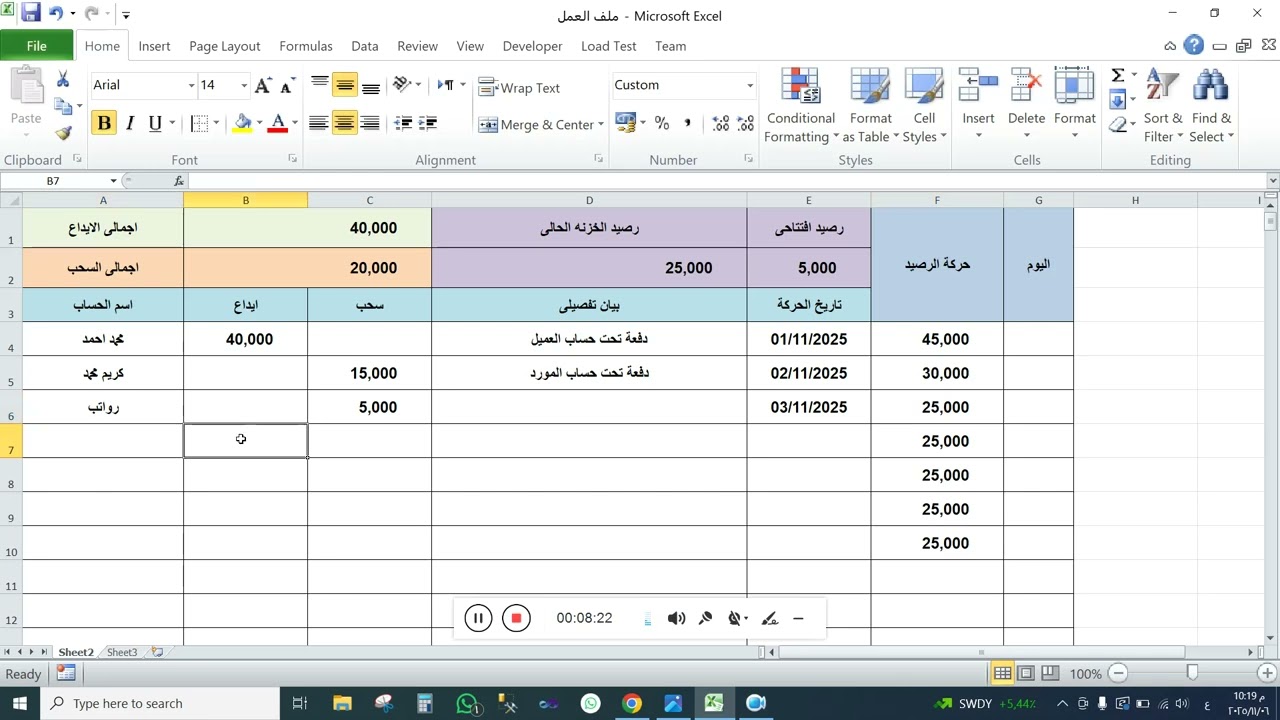Image resolution: width=1280 pixels, height=720 pixels.
Task: Open Sort & Filter menu
Action: click(x=1163, y=106)
